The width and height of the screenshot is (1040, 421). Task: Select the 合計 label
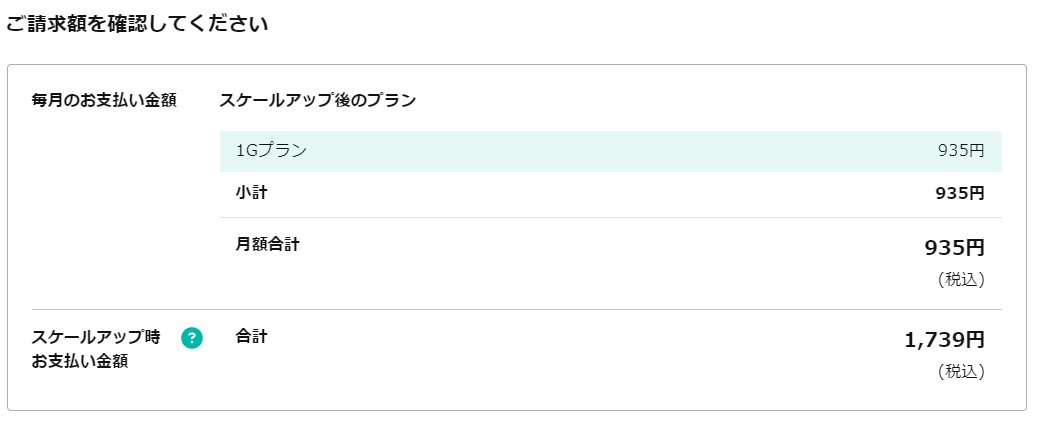(x=251, y=337)
